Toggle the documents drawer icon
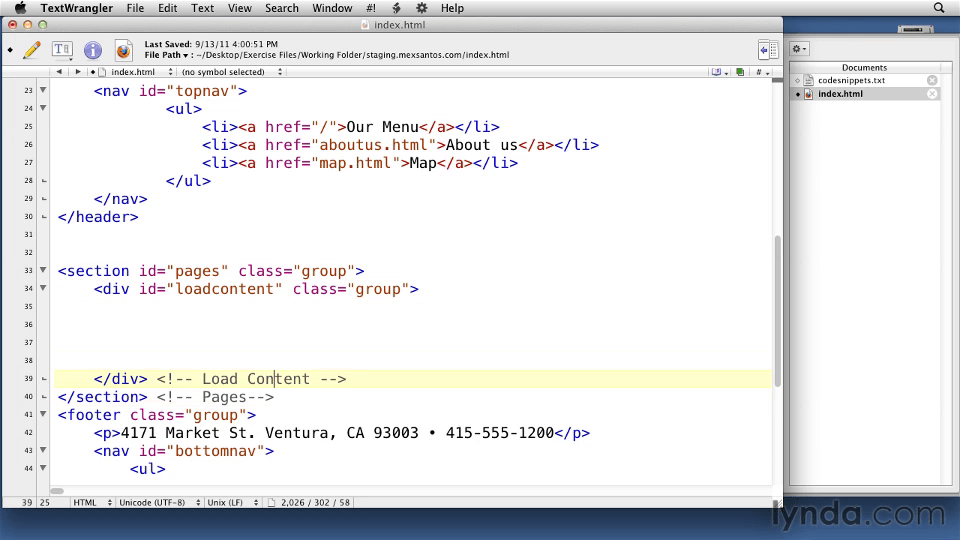The width and height of the screenshot is (960, 540). pyautogui.click(x=768, y=50)
